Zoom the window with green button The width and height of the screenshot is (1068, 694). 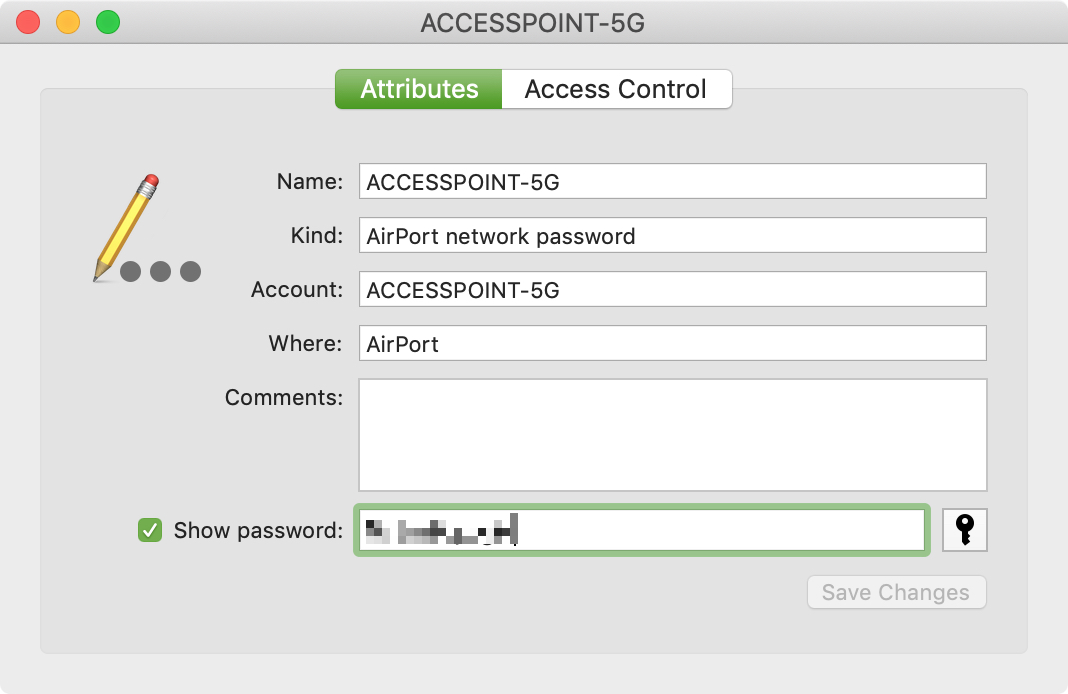108,22
